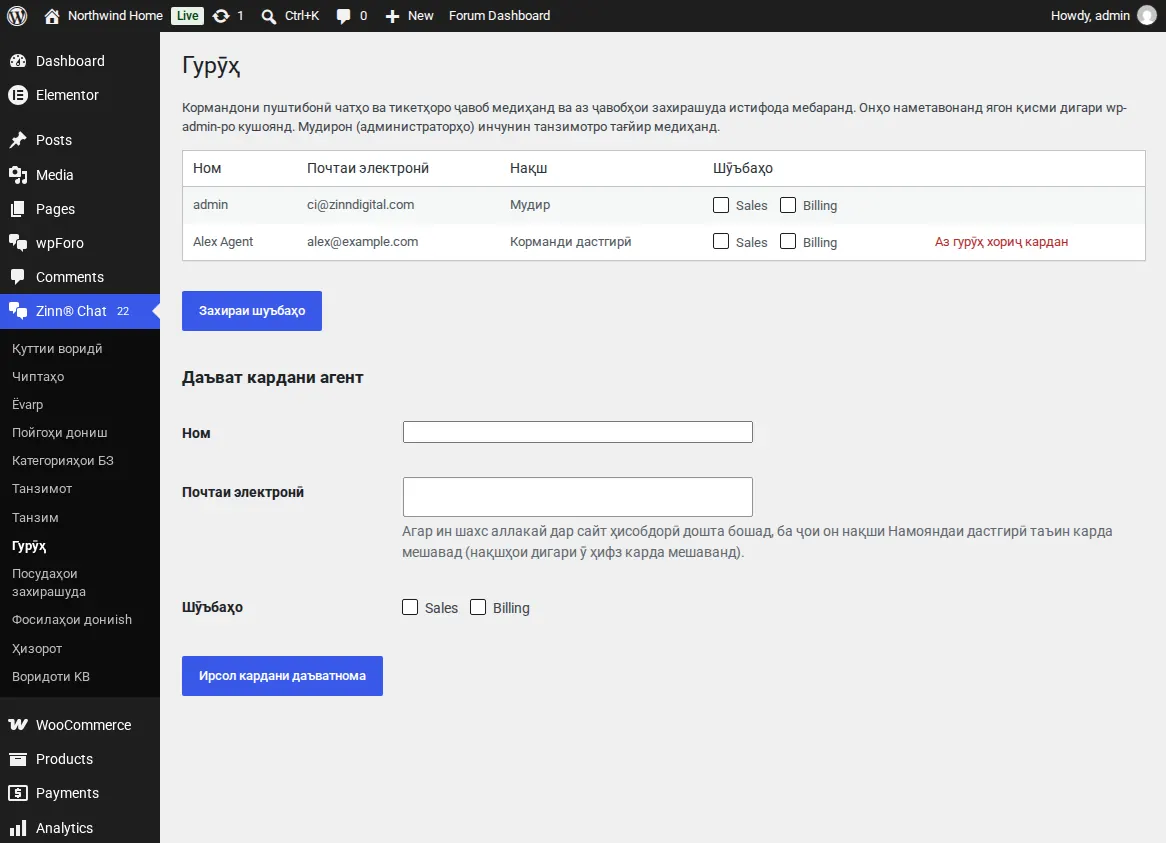Open the Zinn® Chat menu item
This screenshot has height=843, width=1166.
(80, 311)
